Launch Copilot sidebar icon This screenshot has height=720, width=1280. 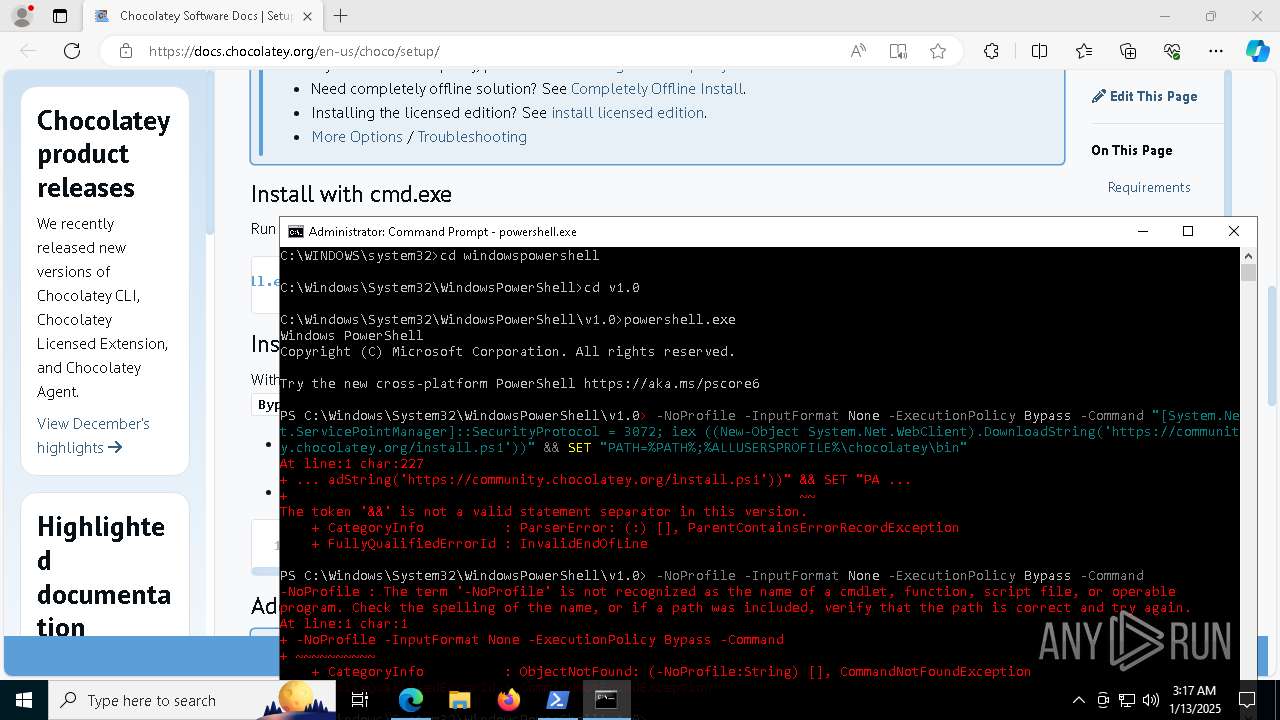coord(1257,51)
